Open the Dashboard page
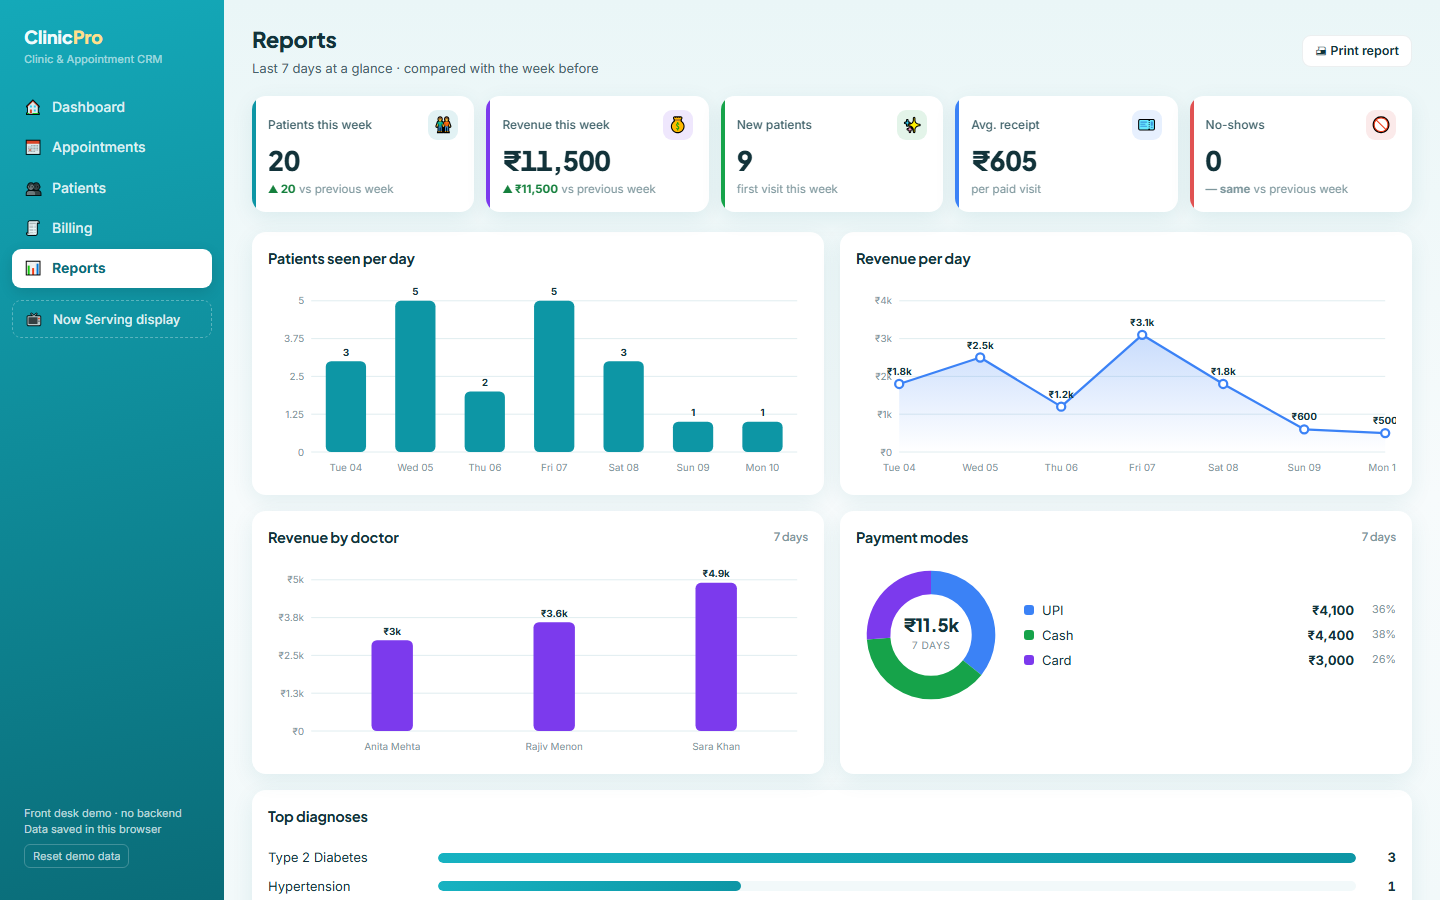 tap(112, 107)
